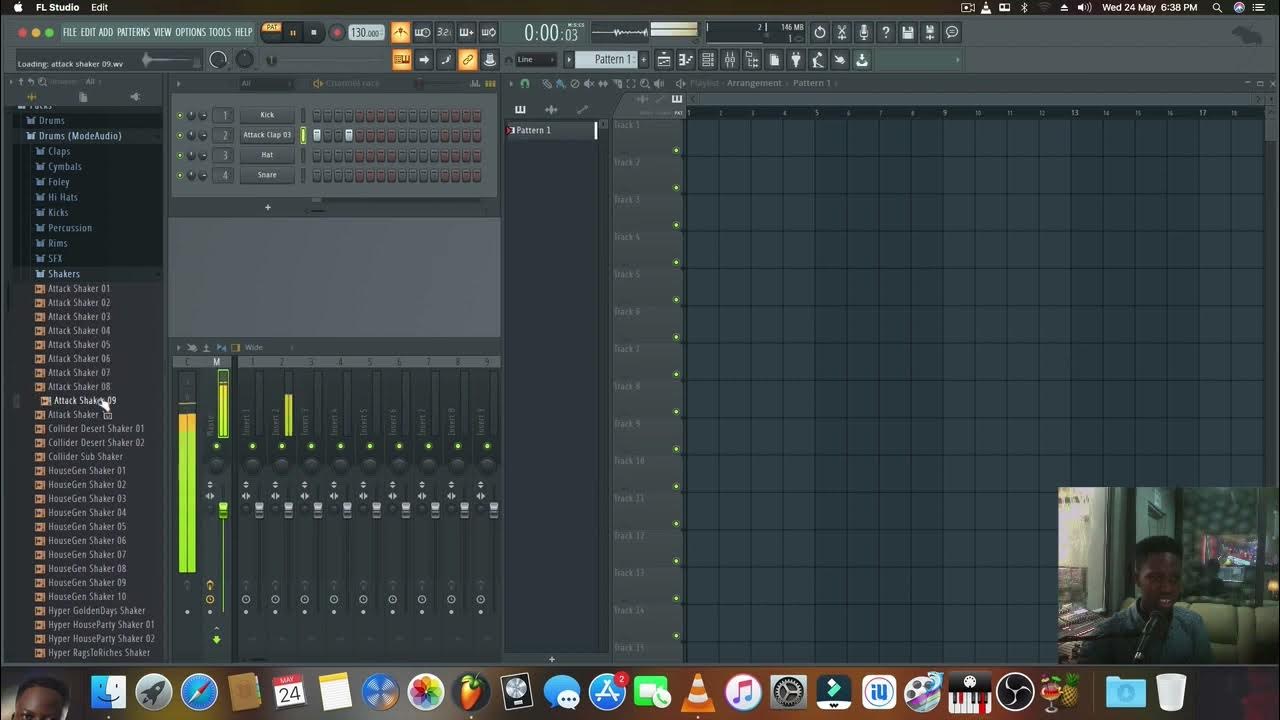Viewport: 1280px width, 720px height.
Task: Mute the Attack Clap 03 channel LED
Action: pyautogui.click(x=180, y=135)
